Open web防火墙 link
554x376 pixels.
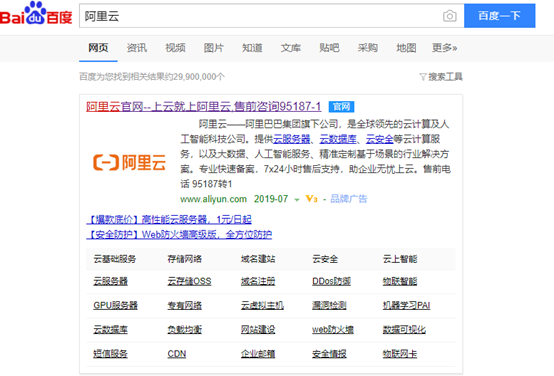coord(333,330)
